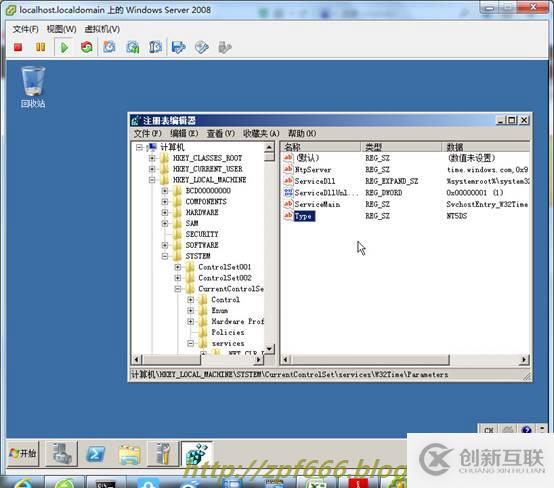Open the VM console 视图(W) menu
Screen dimensions: 554x488
(x=61, y=29)
